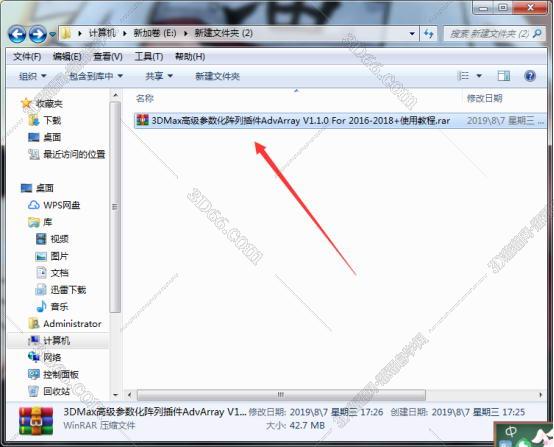Click the 修改日期 value in details pane
The image size is (554, 447).
pyautogui.click(x=336, y=412)
